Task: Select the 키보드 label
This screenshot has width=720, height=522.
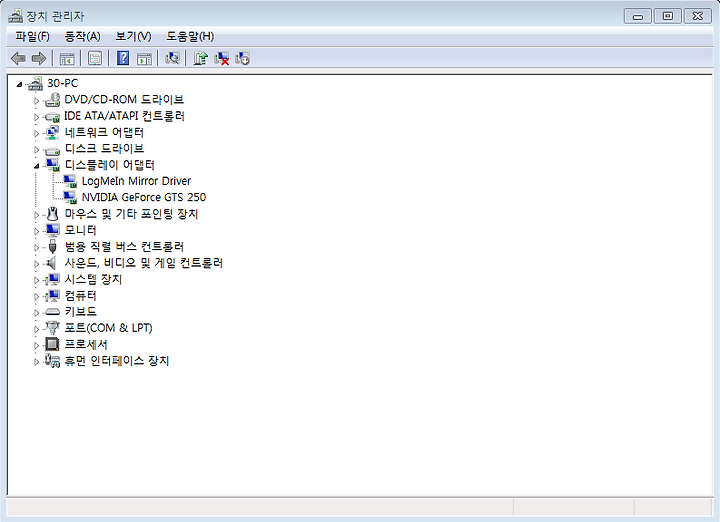Action: [x=81, y=312]
